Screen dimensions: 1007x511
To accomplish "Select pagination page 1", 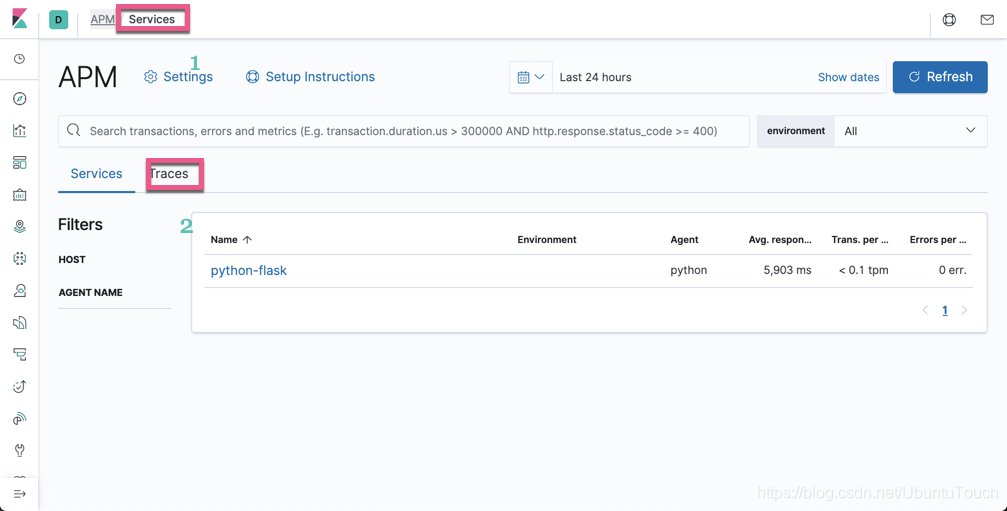I will [945, 311].
